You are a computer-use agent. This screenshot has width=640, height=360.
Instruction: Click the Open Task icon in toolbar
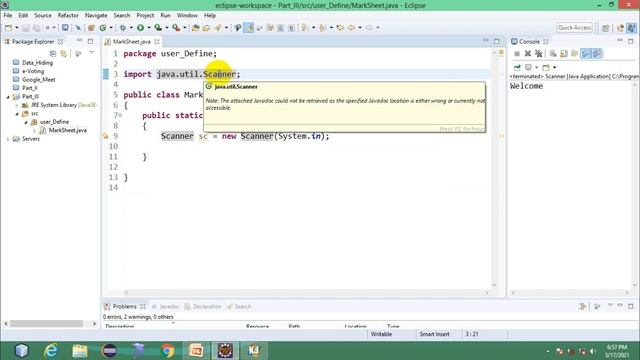tap(206, 28)
